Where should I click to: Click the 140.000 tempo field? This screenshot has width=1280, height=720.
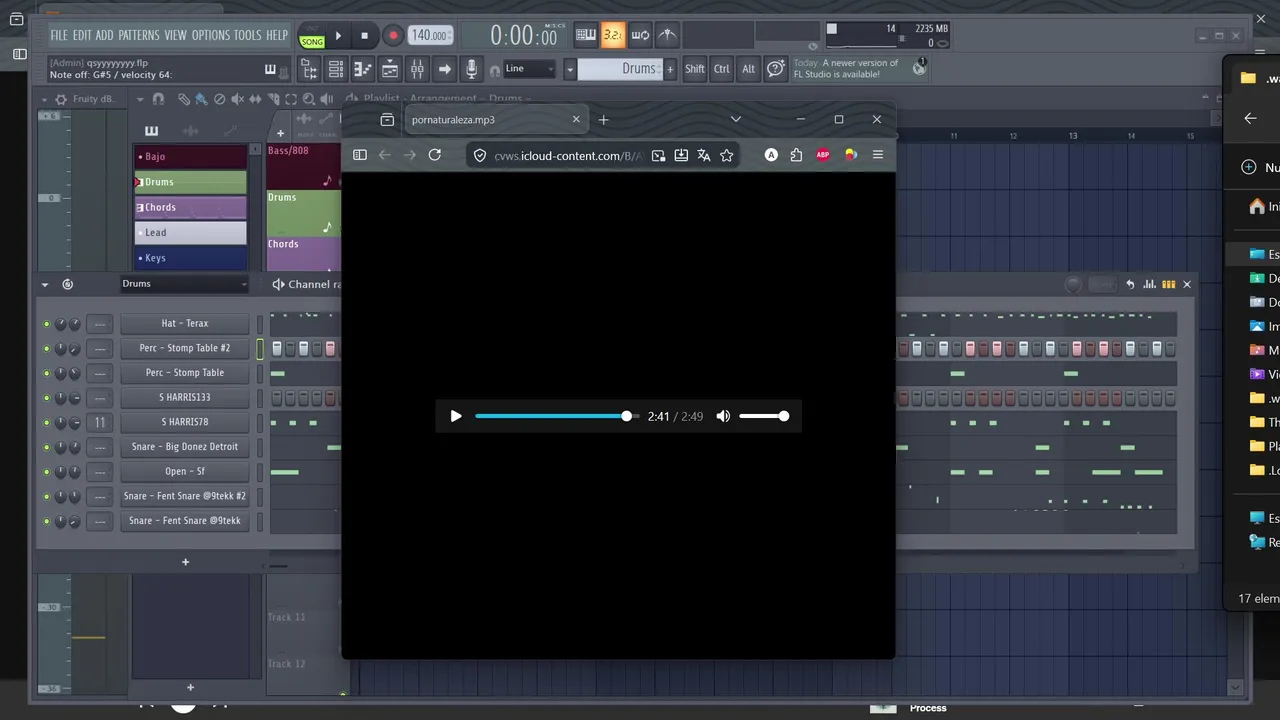coord(430,35)
